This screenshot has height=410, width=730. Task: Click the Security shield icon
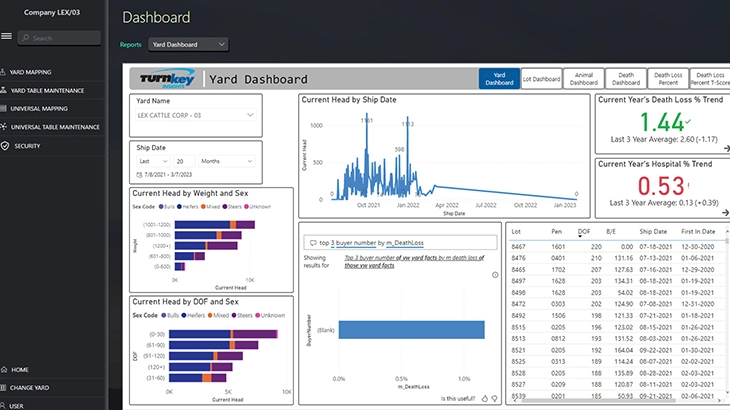click(5, 146)
